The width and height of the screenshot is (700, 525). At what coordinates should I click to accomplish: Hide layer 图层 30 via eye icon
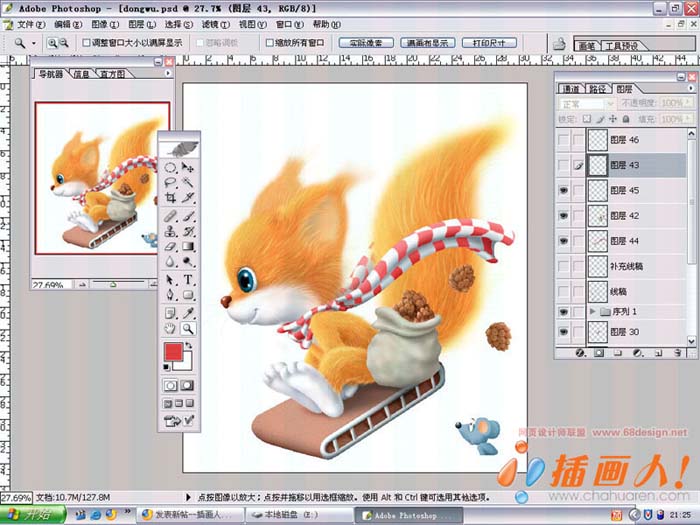564,332
